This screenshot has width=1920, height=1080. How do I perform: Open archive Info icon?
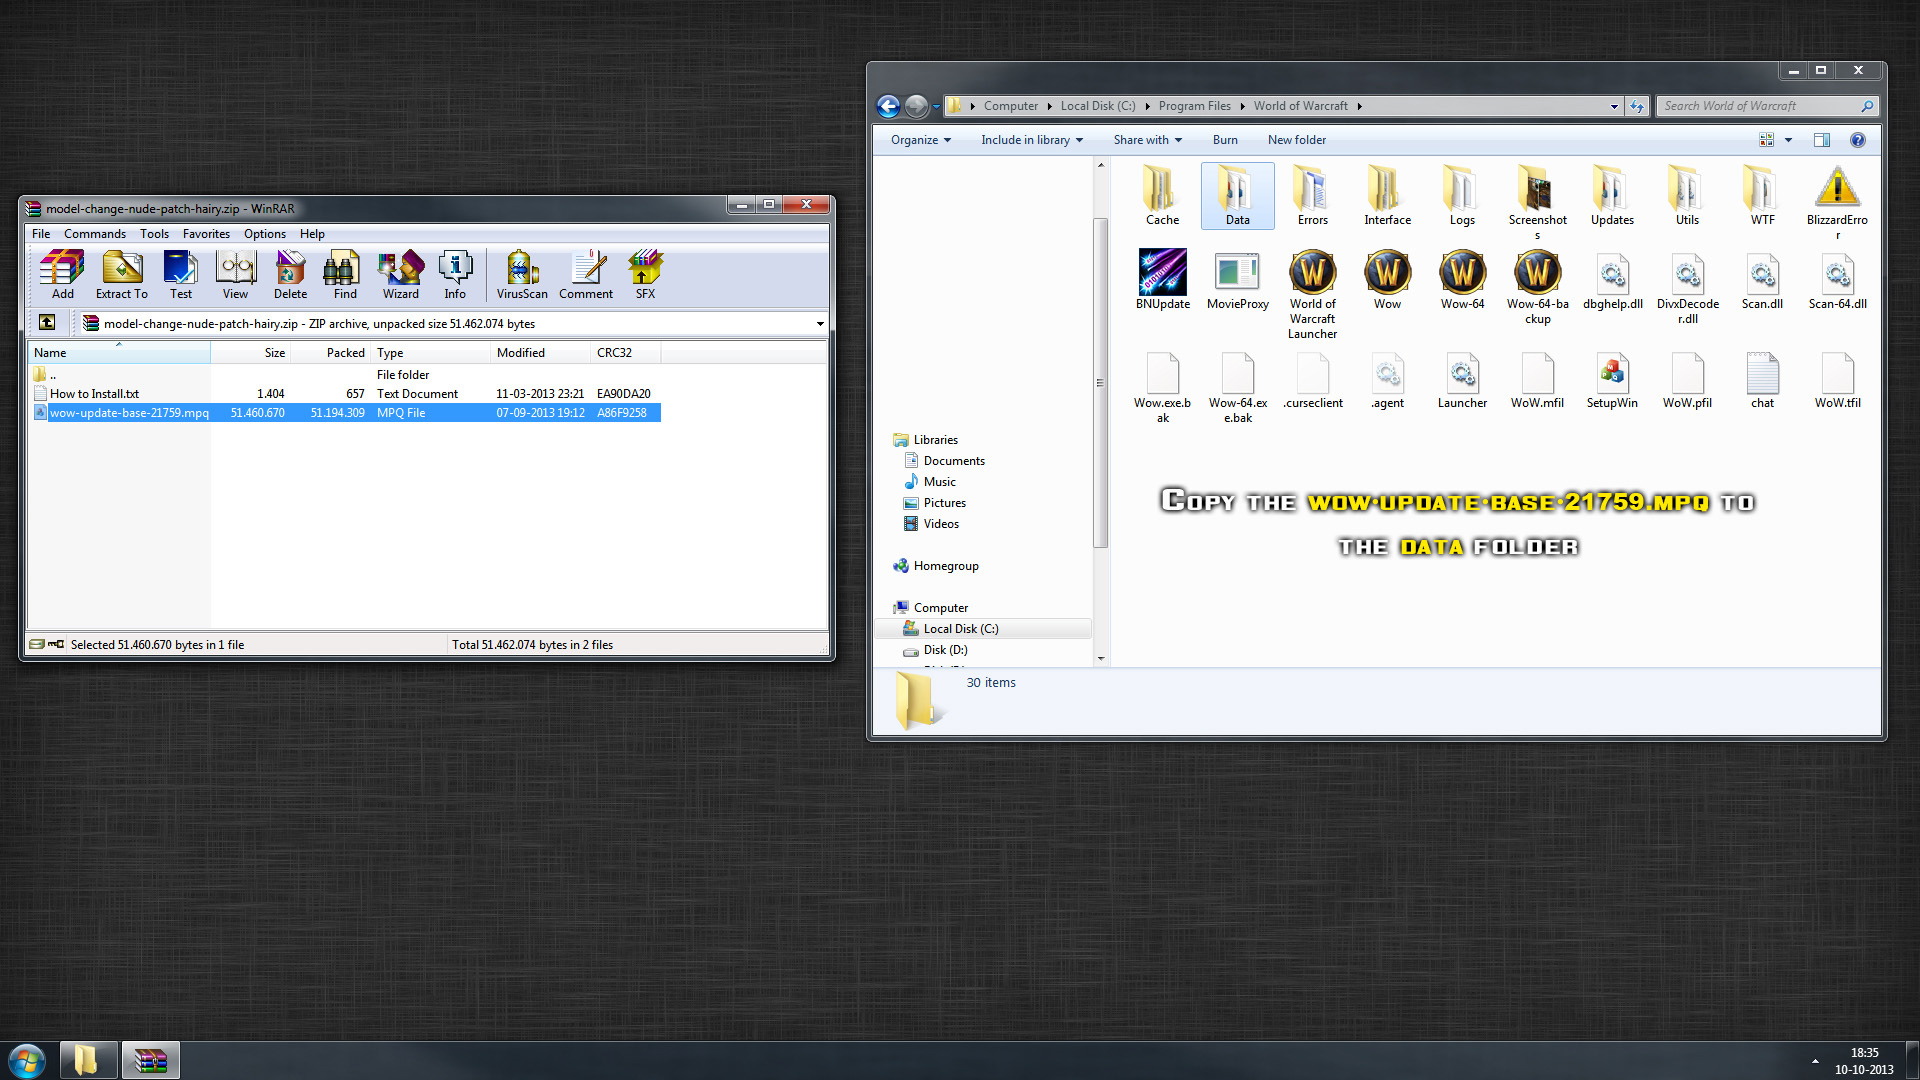(455, 275)
